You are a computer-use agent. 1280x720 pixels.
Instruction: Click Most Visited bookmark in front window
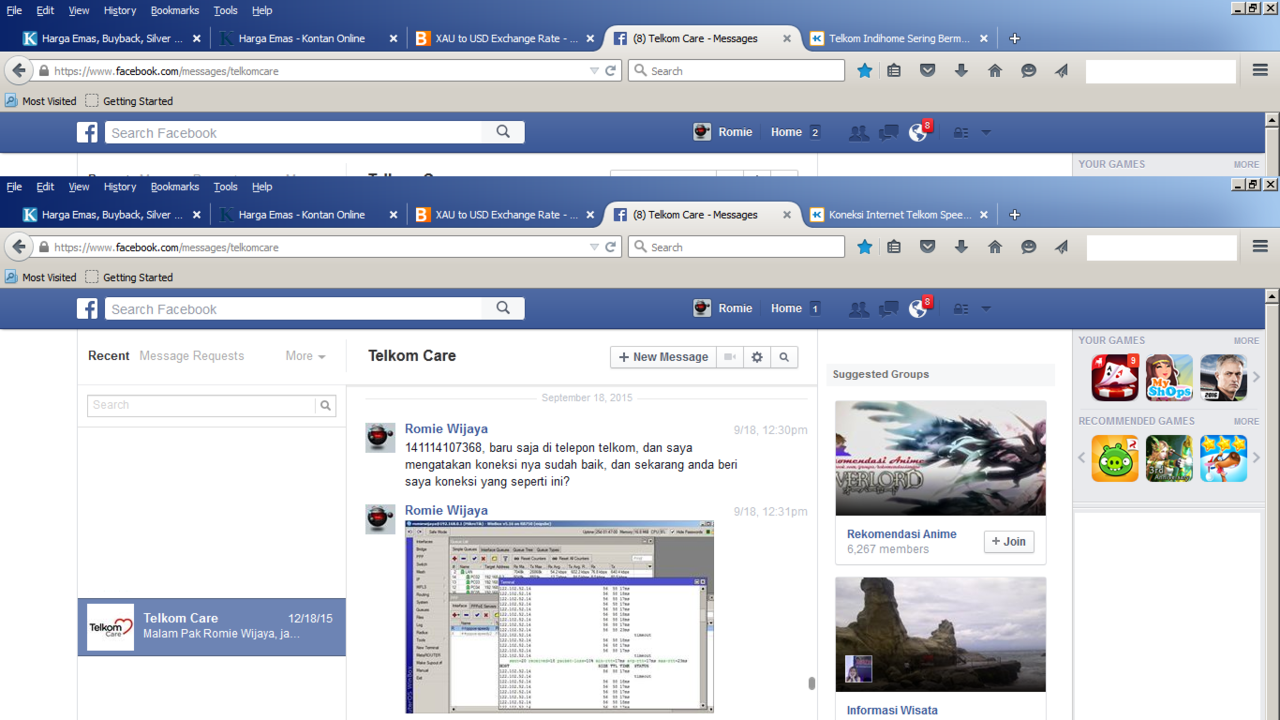pyautogui.click(x=41, y=277)
